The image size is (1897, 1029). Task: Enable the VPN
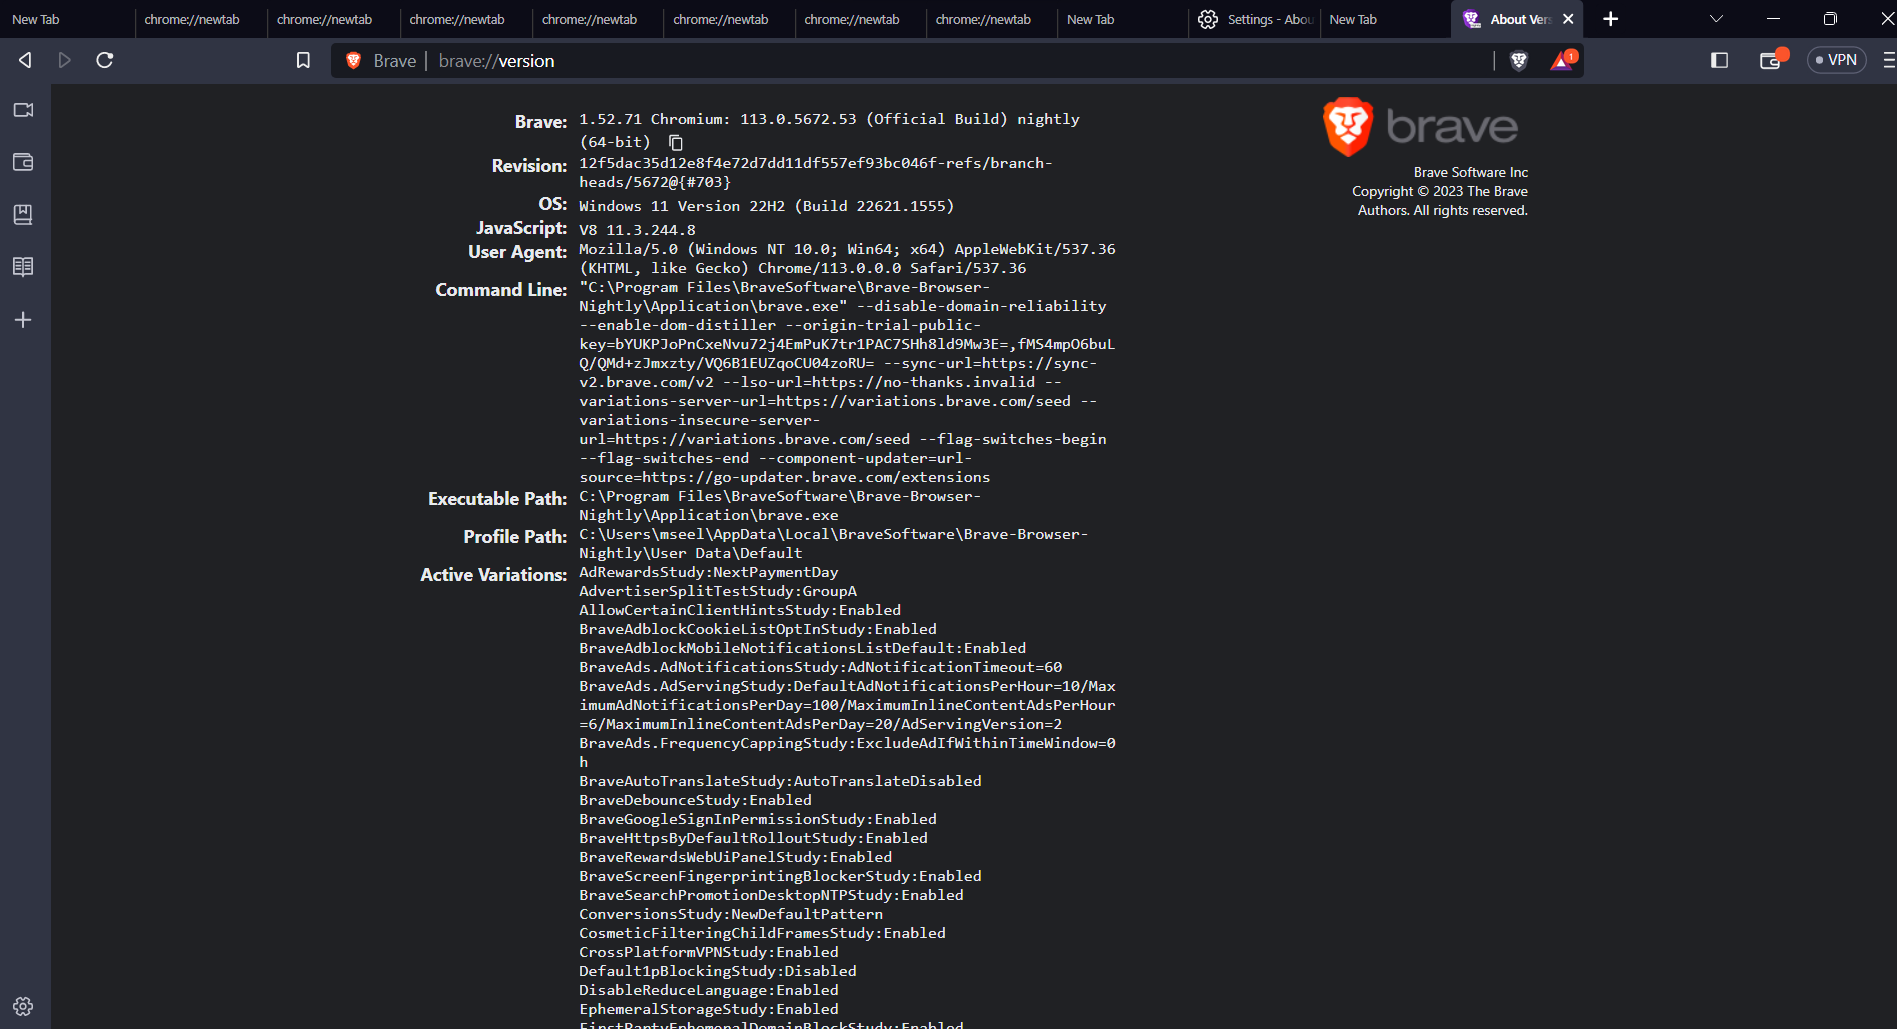coord(1837,60)
